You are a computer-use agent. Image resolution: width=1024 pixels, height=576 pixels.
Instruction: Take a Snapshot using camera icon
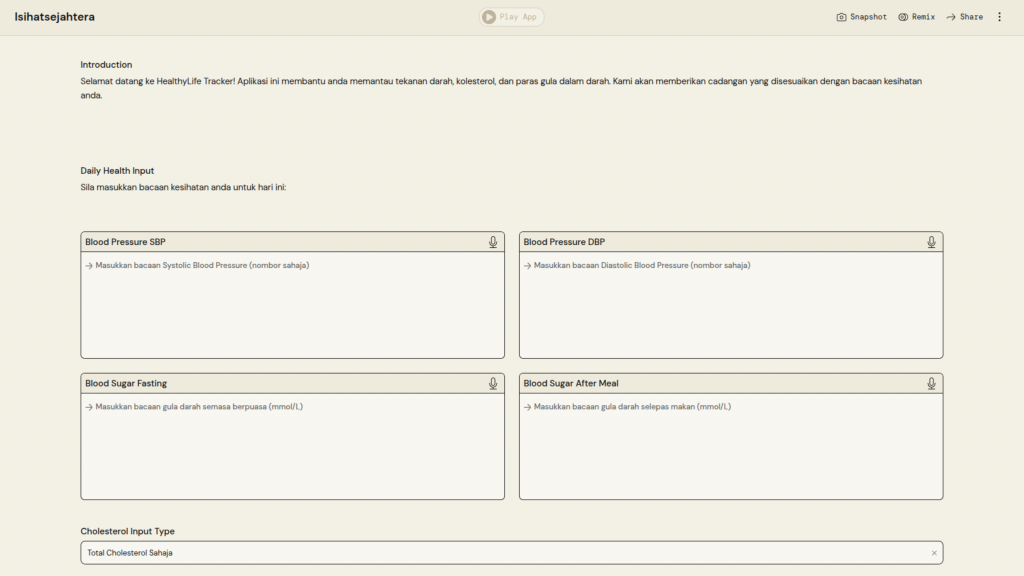point(842,17)
